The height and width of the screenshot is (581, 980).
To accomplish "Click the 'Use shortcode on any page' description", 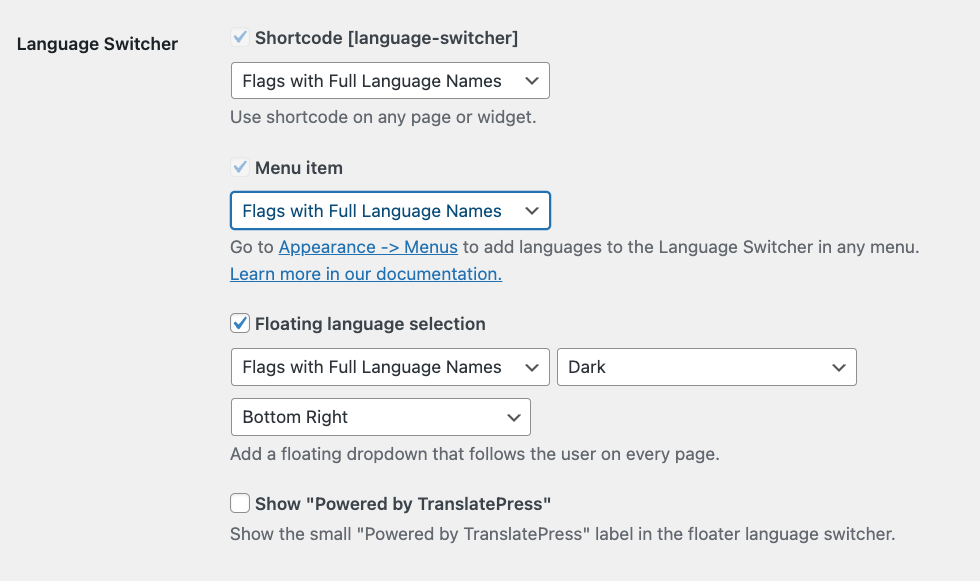I will pyautogui.click(x=383, y=117).
